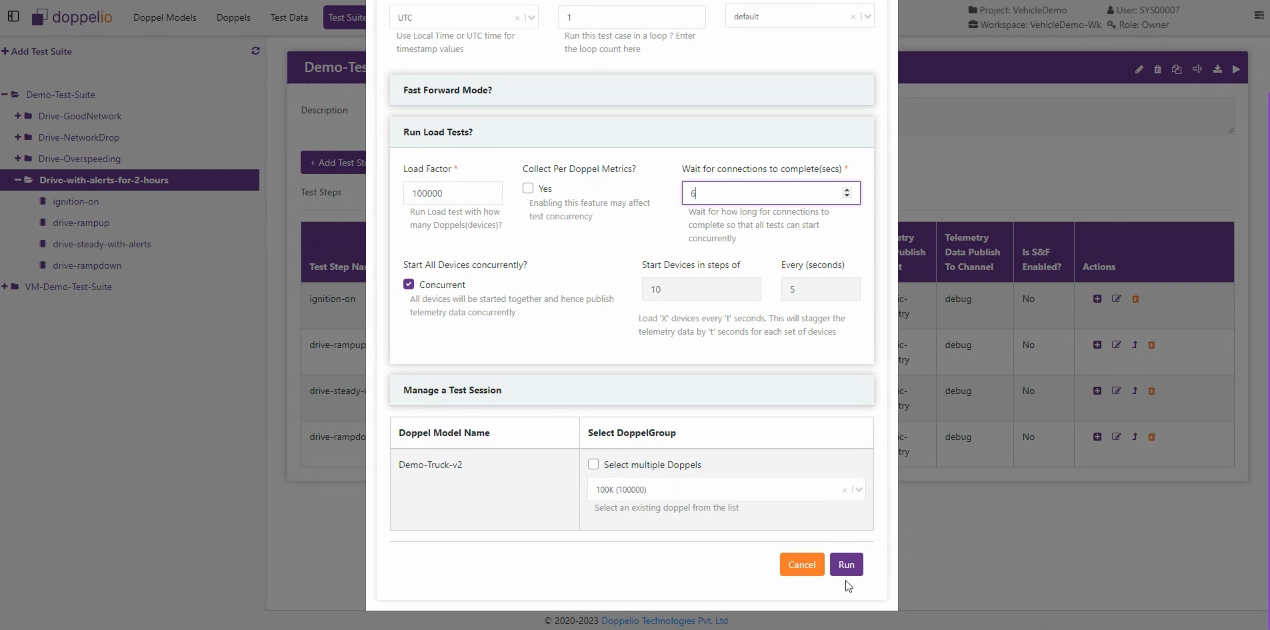The height and width of the screenshot is (630, 1270).
Task: Expand the Drive-Overspeeding tree node
Action: 17,158
